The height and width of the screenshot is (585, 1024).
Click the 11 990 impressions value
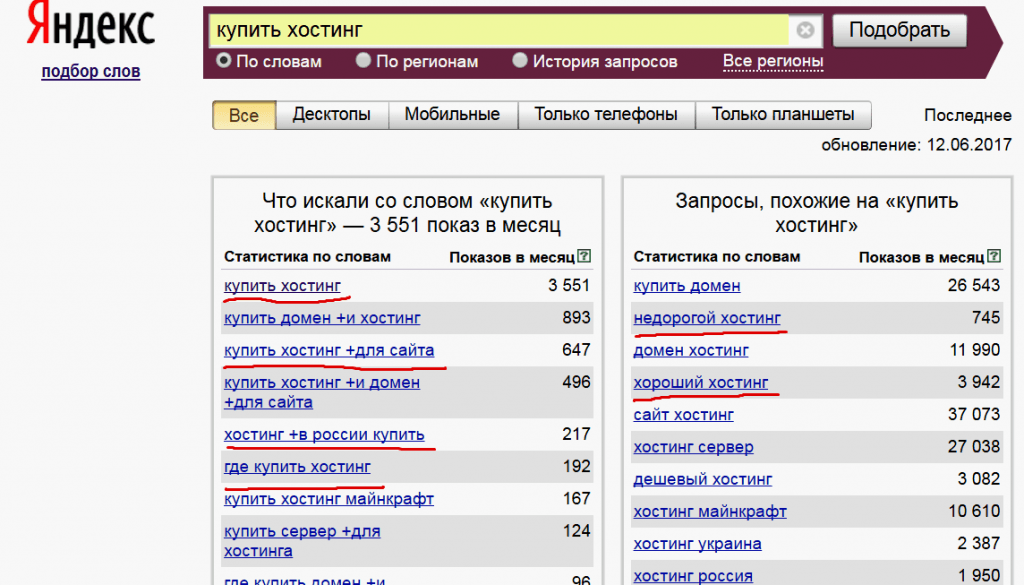click(974, 350)
